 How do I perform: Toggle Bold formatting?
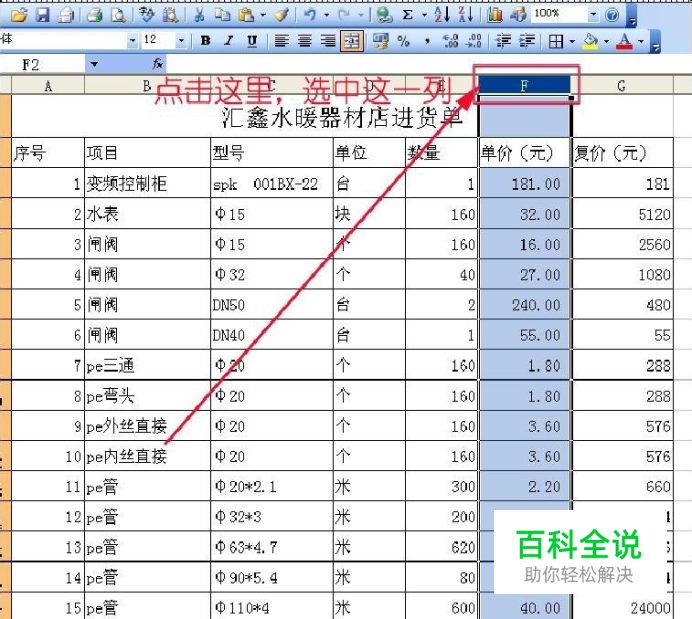click(x=205, y=41)
